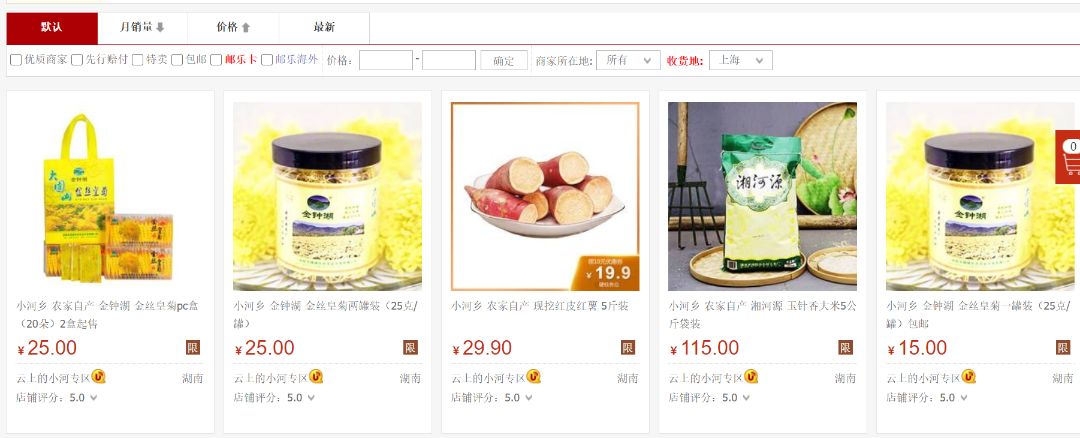Select the 默认 sort tab
The width and height of the screenshot is (1080, 438).
point(52,28)
